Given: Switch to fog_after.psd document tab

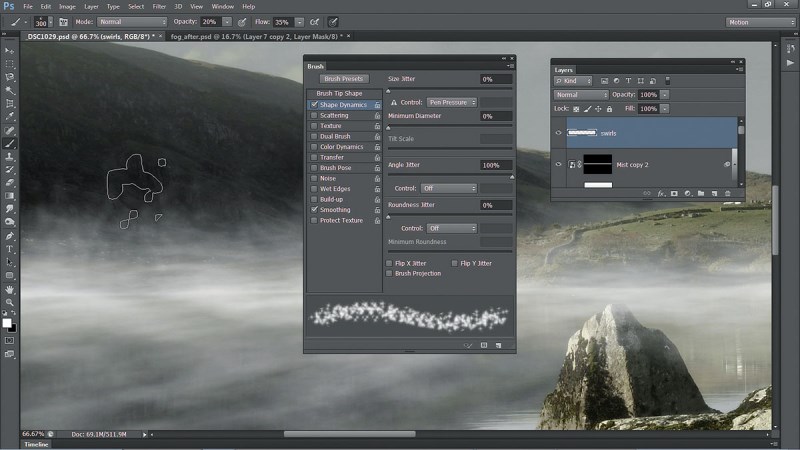Looking at the screenshot, I should tap(256, 37).
